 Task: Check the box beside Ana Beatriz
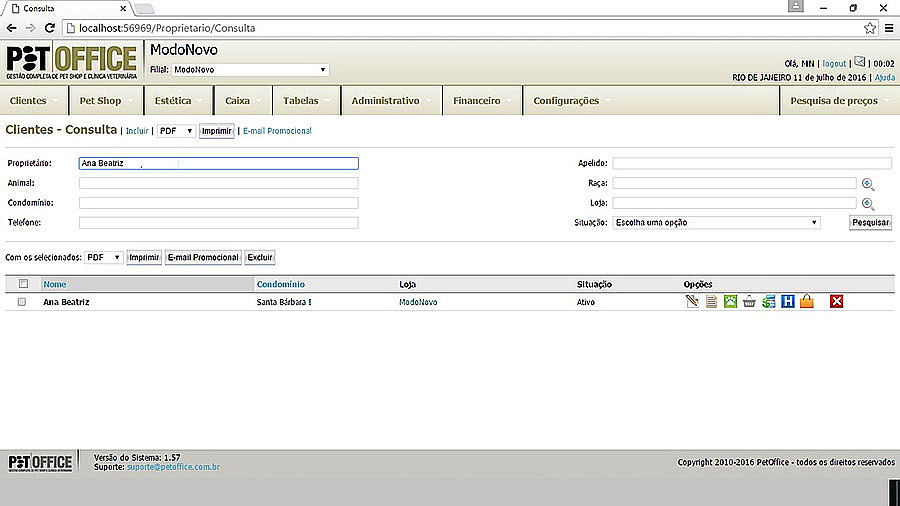[22, 301]
